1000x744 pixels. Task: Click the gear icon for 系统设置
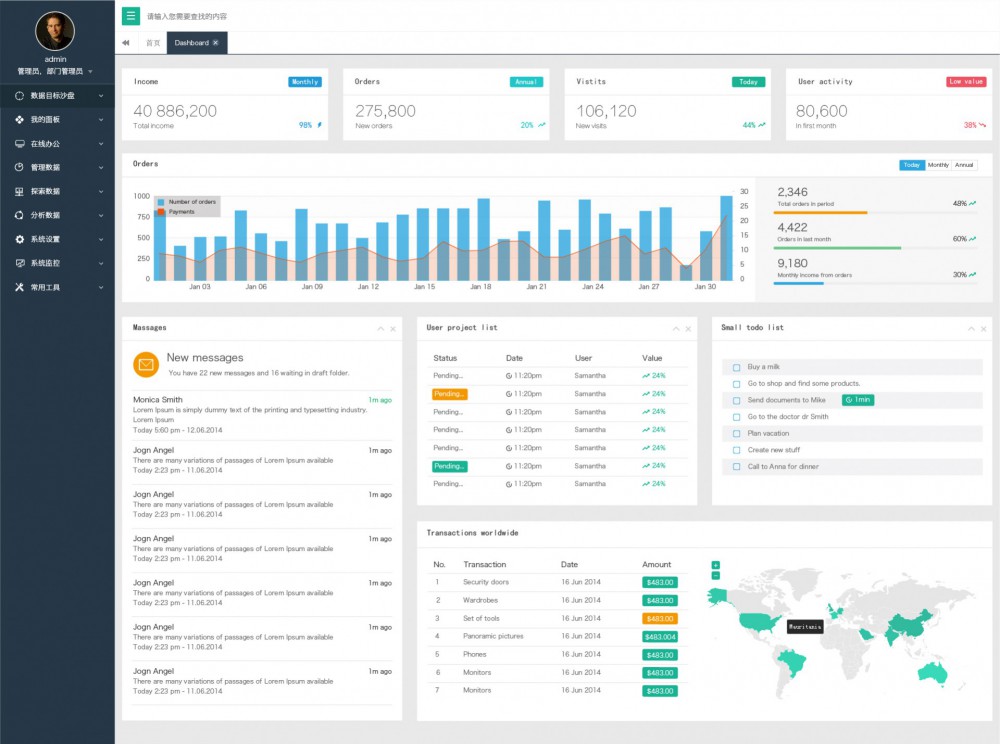tap(20, 239)
